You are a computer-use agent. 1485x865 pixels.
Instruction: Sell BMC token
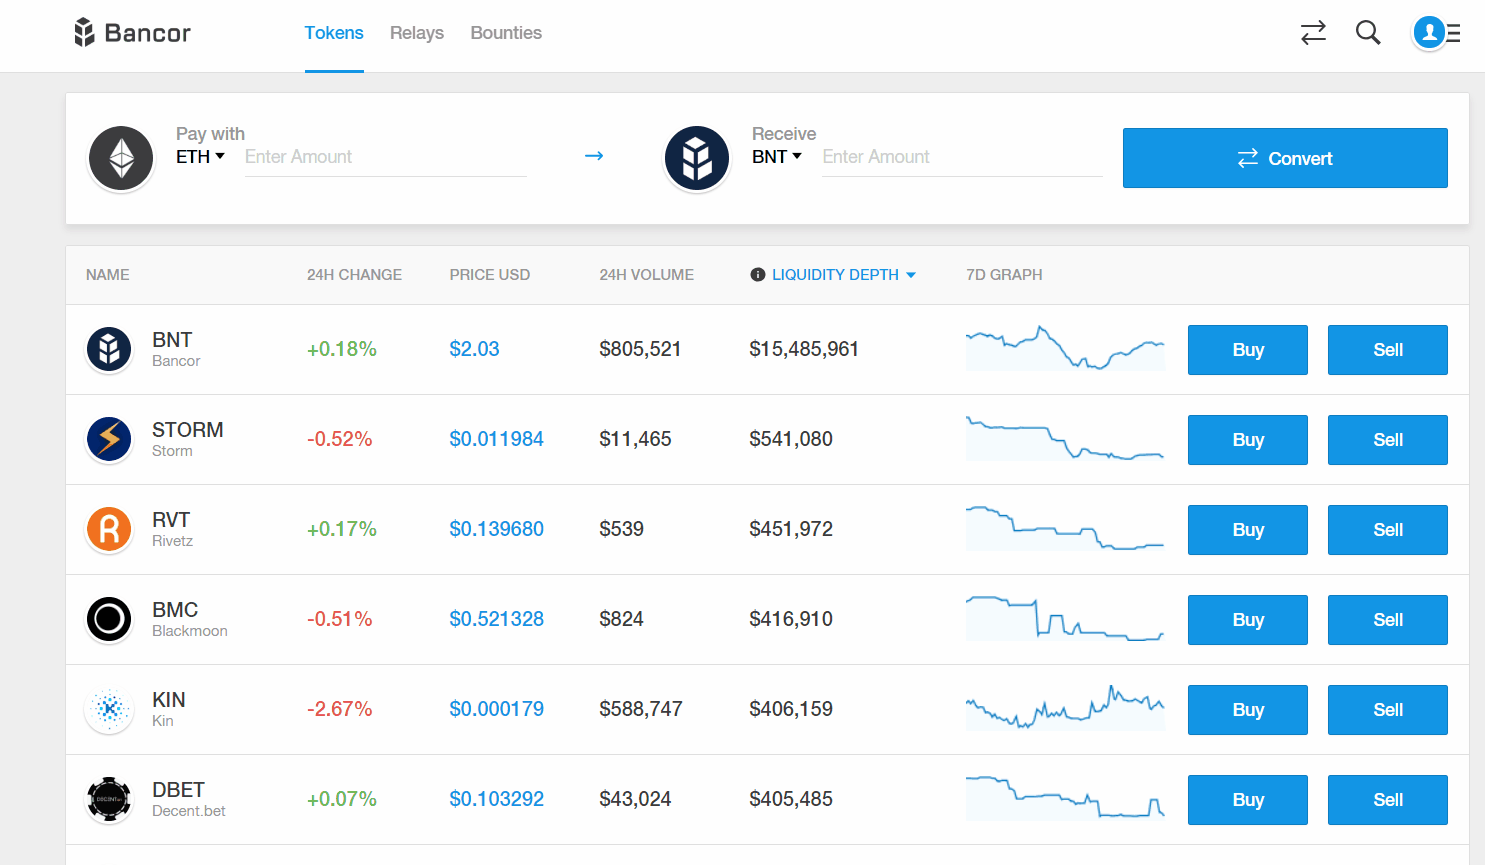1388,620
